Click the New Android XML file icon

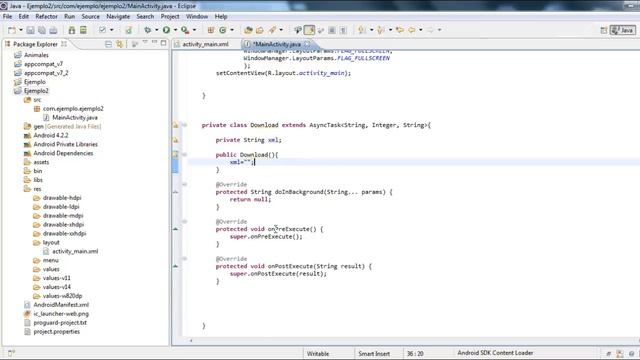(x=129, y=30)
